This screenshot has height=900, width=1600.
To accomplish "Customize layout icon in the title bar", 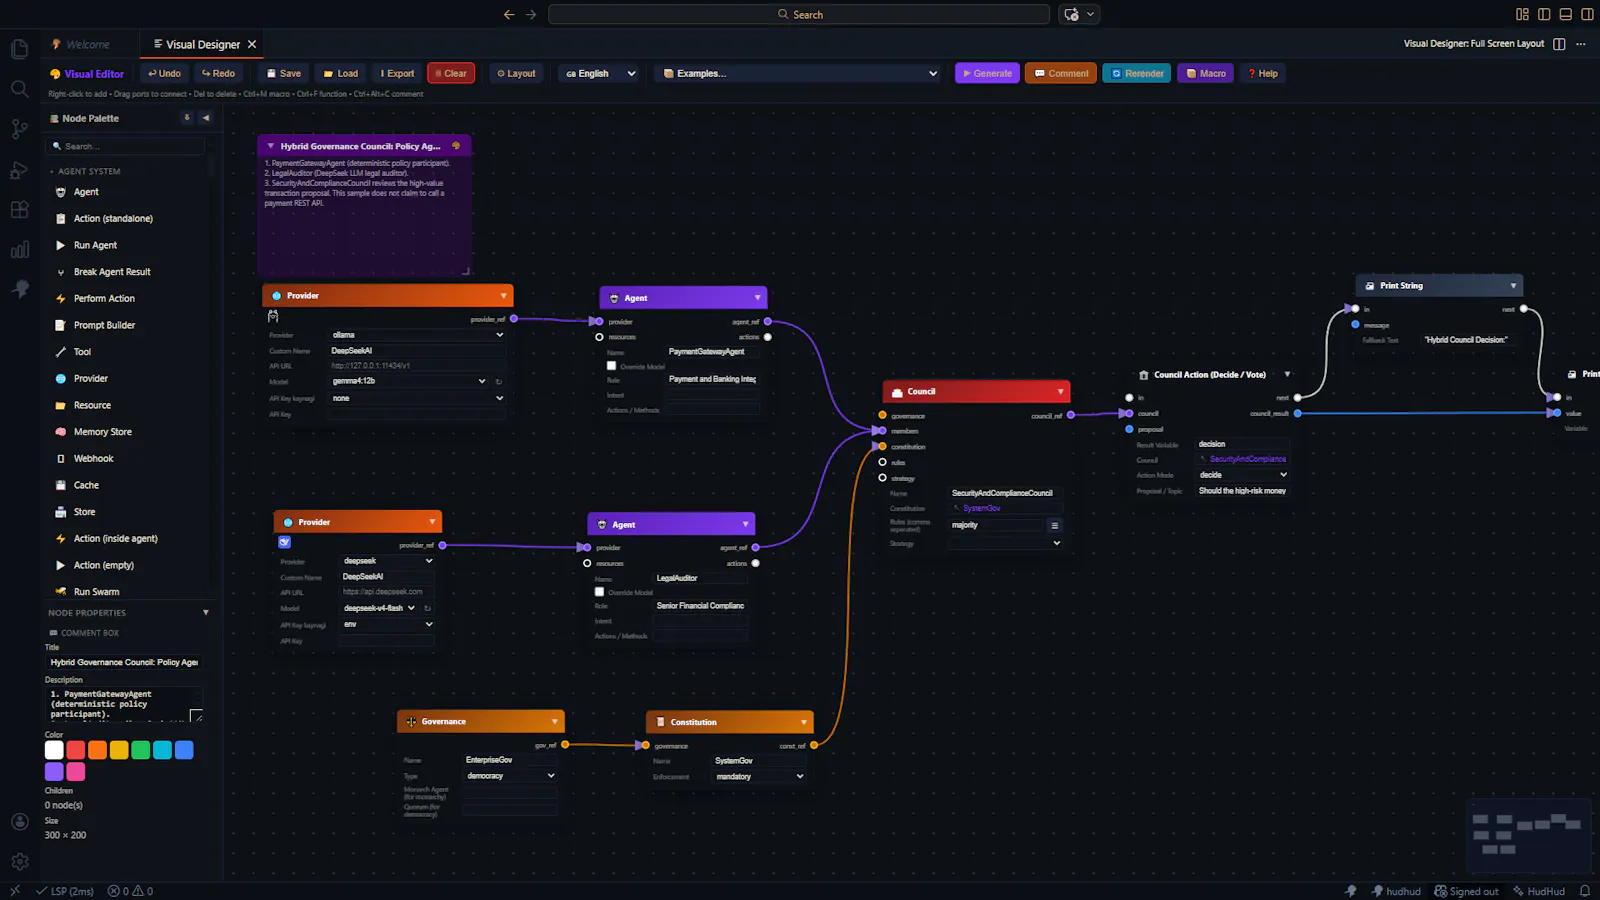I will (1522, 14).
